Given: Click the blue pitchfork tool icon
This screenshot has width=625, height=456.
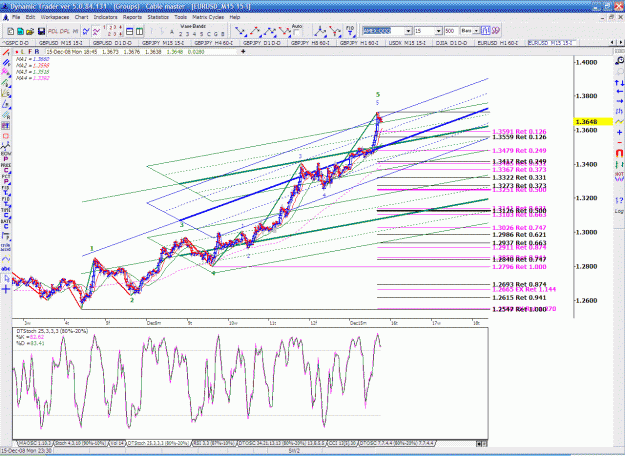Looking at the screenshot, I should coord(320,31).
